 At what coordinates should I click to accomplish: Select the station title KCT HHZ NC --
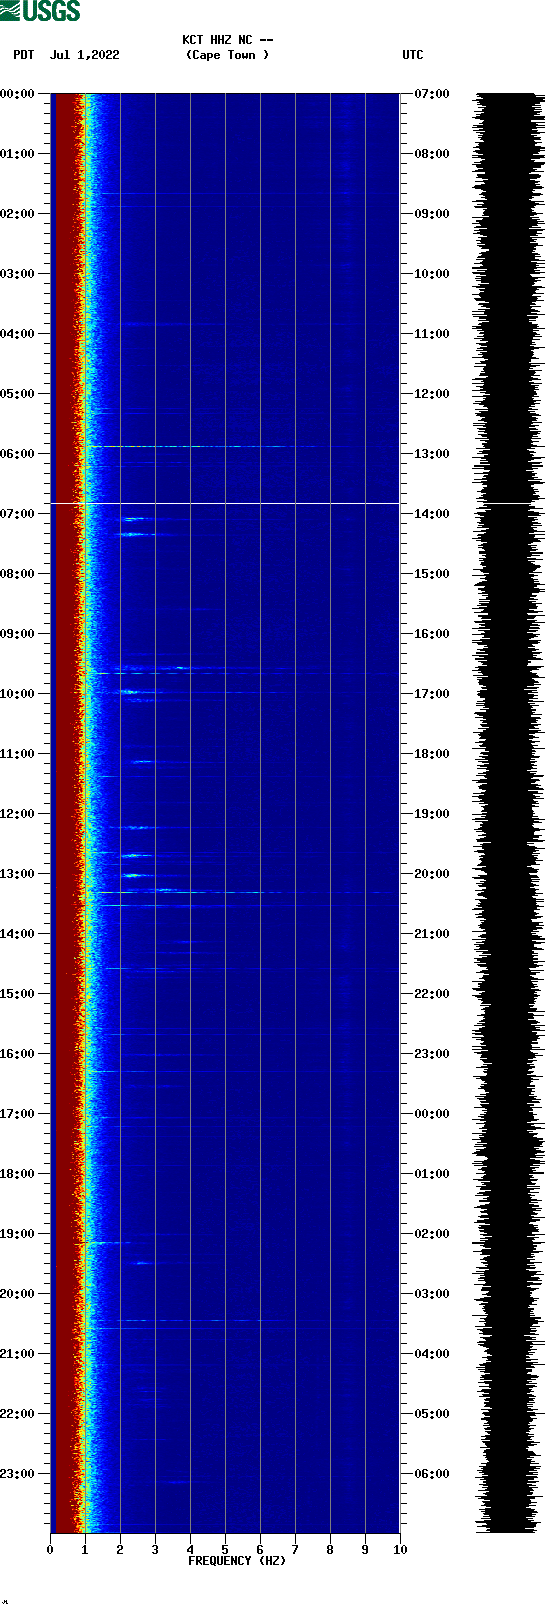(x=228, y=40)
